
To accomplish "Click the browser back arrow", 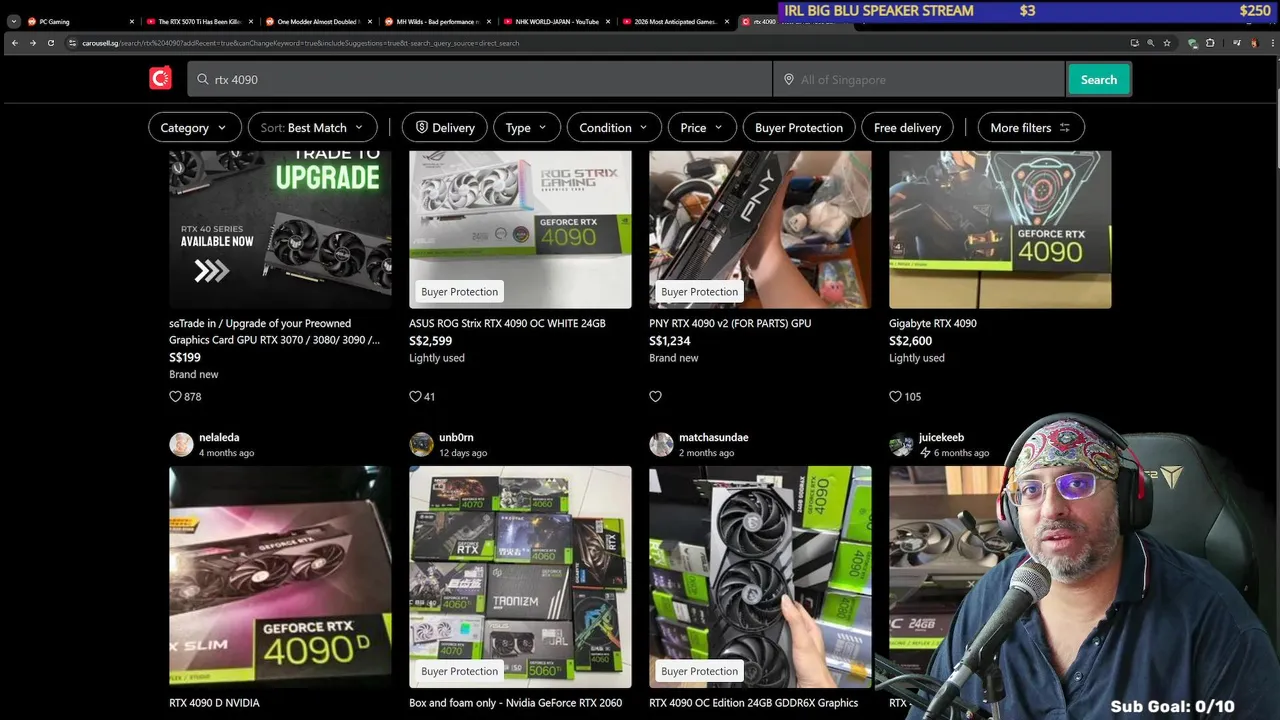I will click(x=15, y=43).
